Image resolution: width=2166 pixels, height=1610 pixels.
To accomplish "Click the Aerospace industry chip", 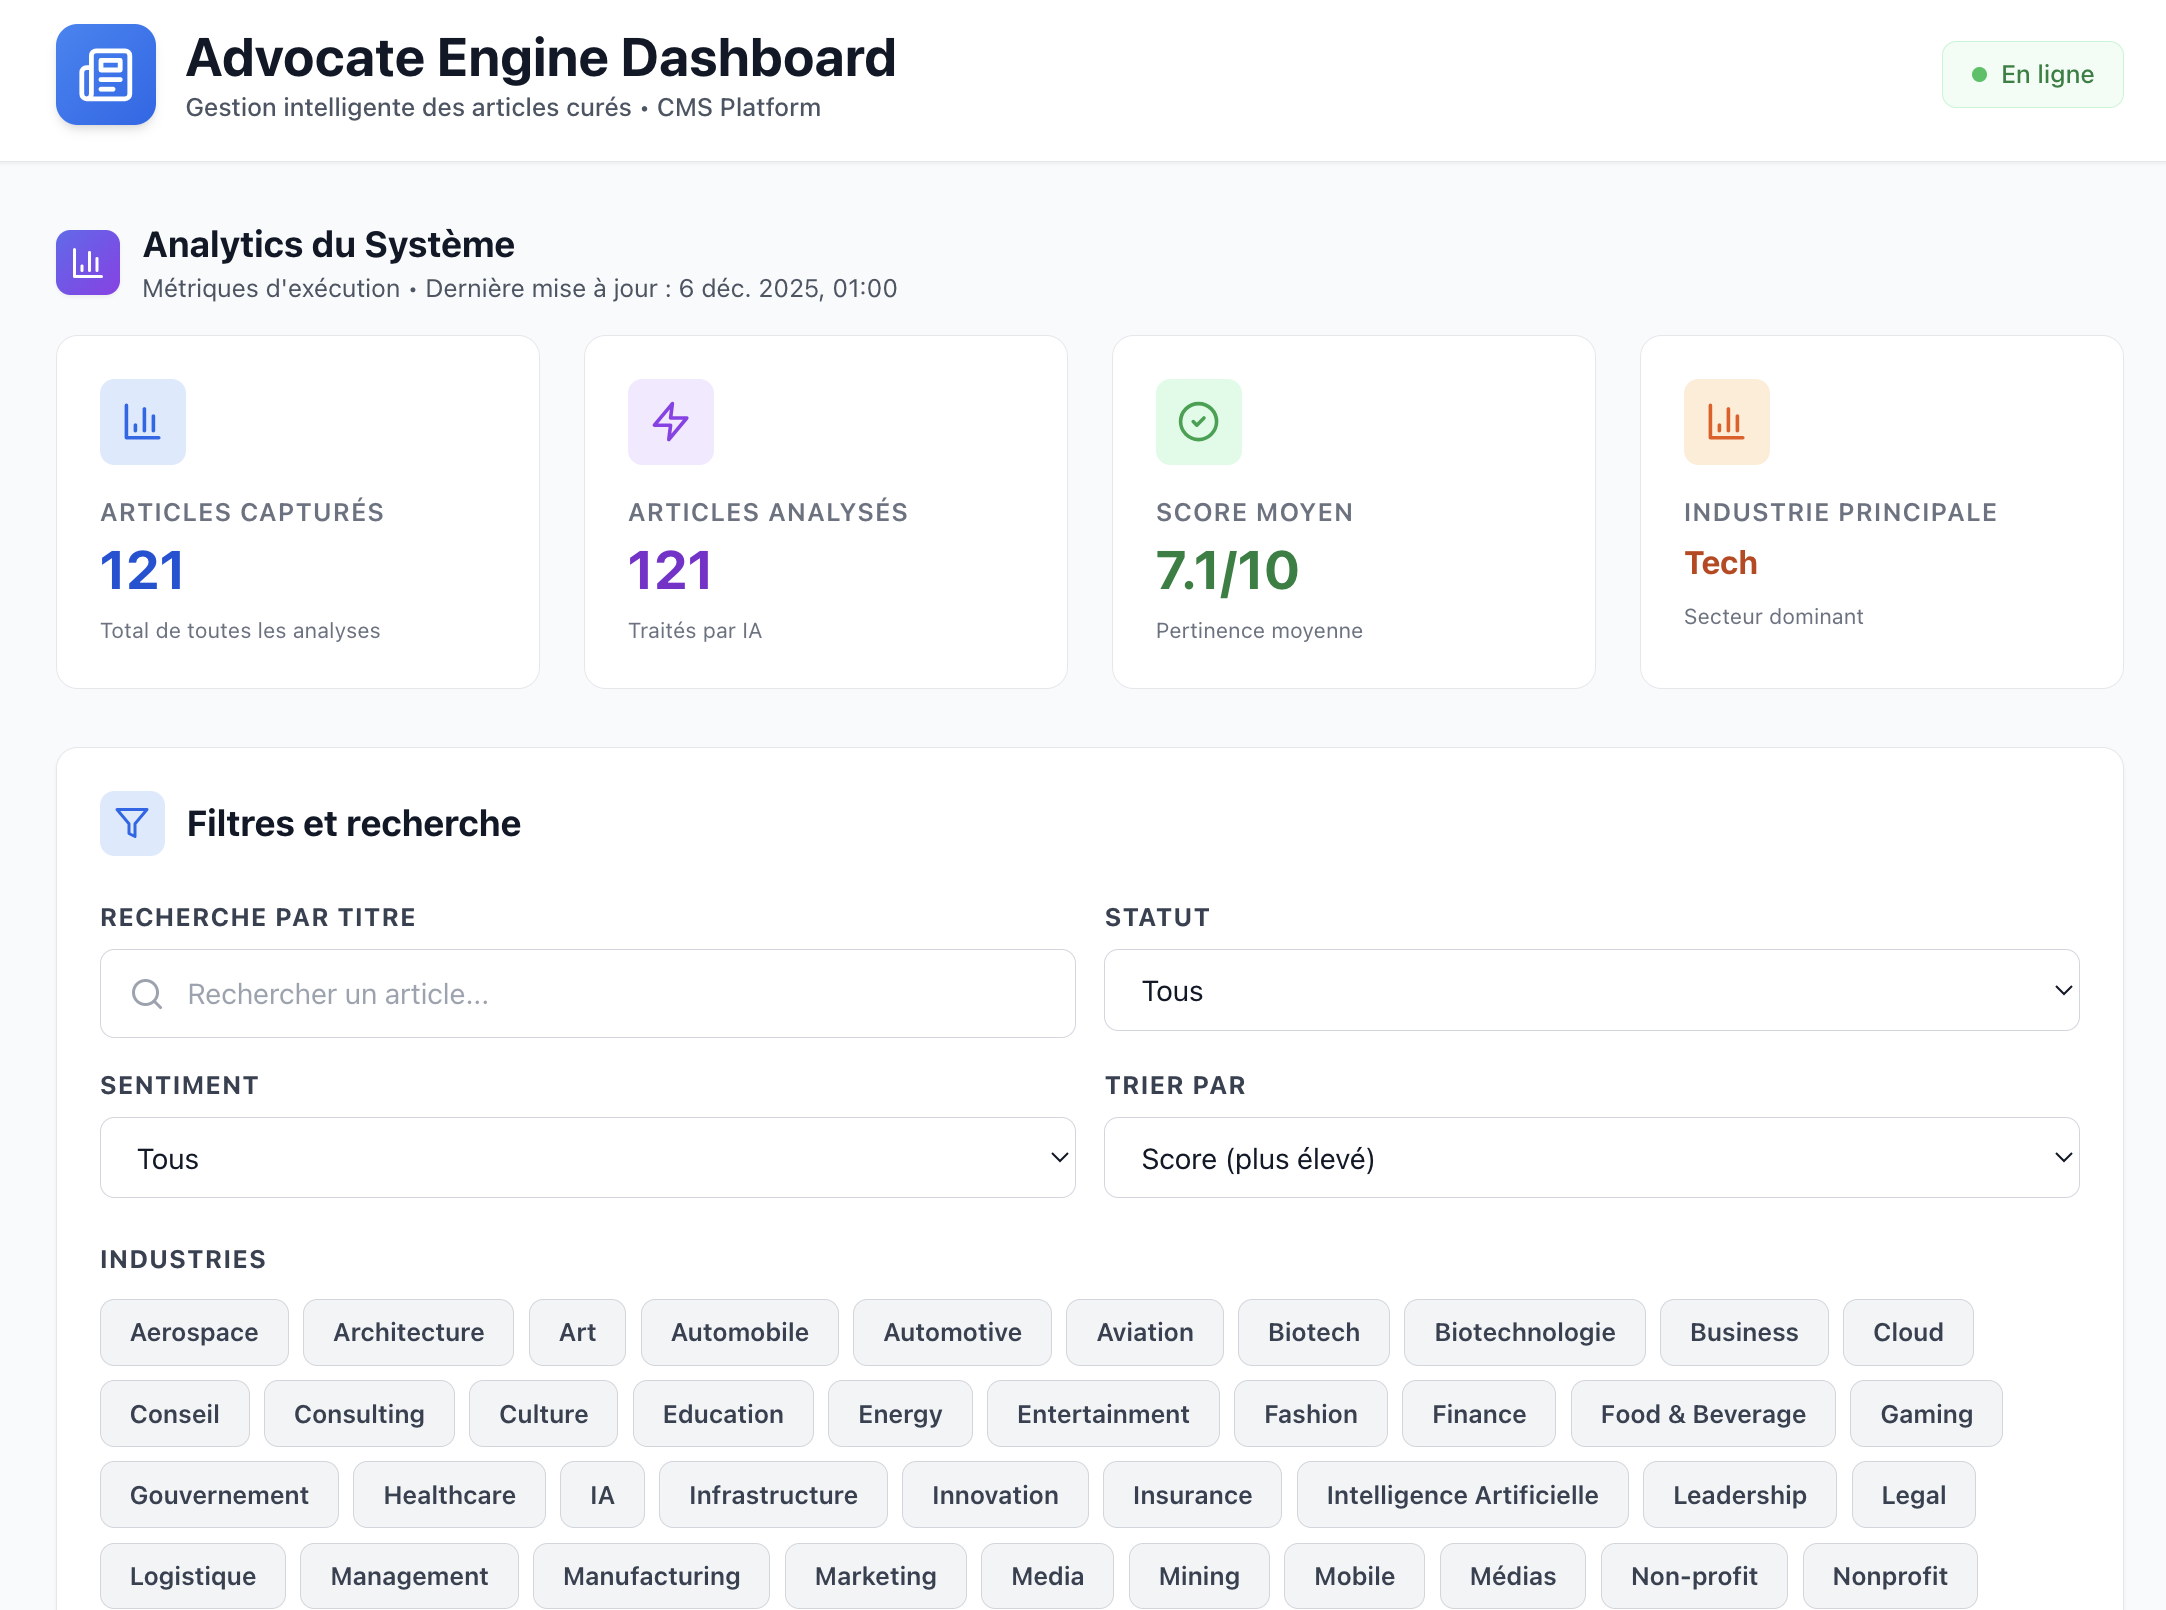I will [193, 1332].
